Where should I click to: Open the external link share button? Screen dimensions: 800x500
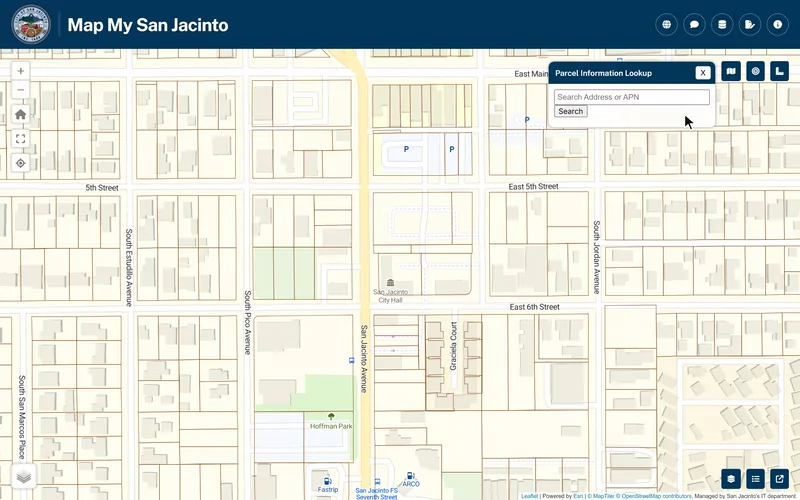(x=780, y=479)
